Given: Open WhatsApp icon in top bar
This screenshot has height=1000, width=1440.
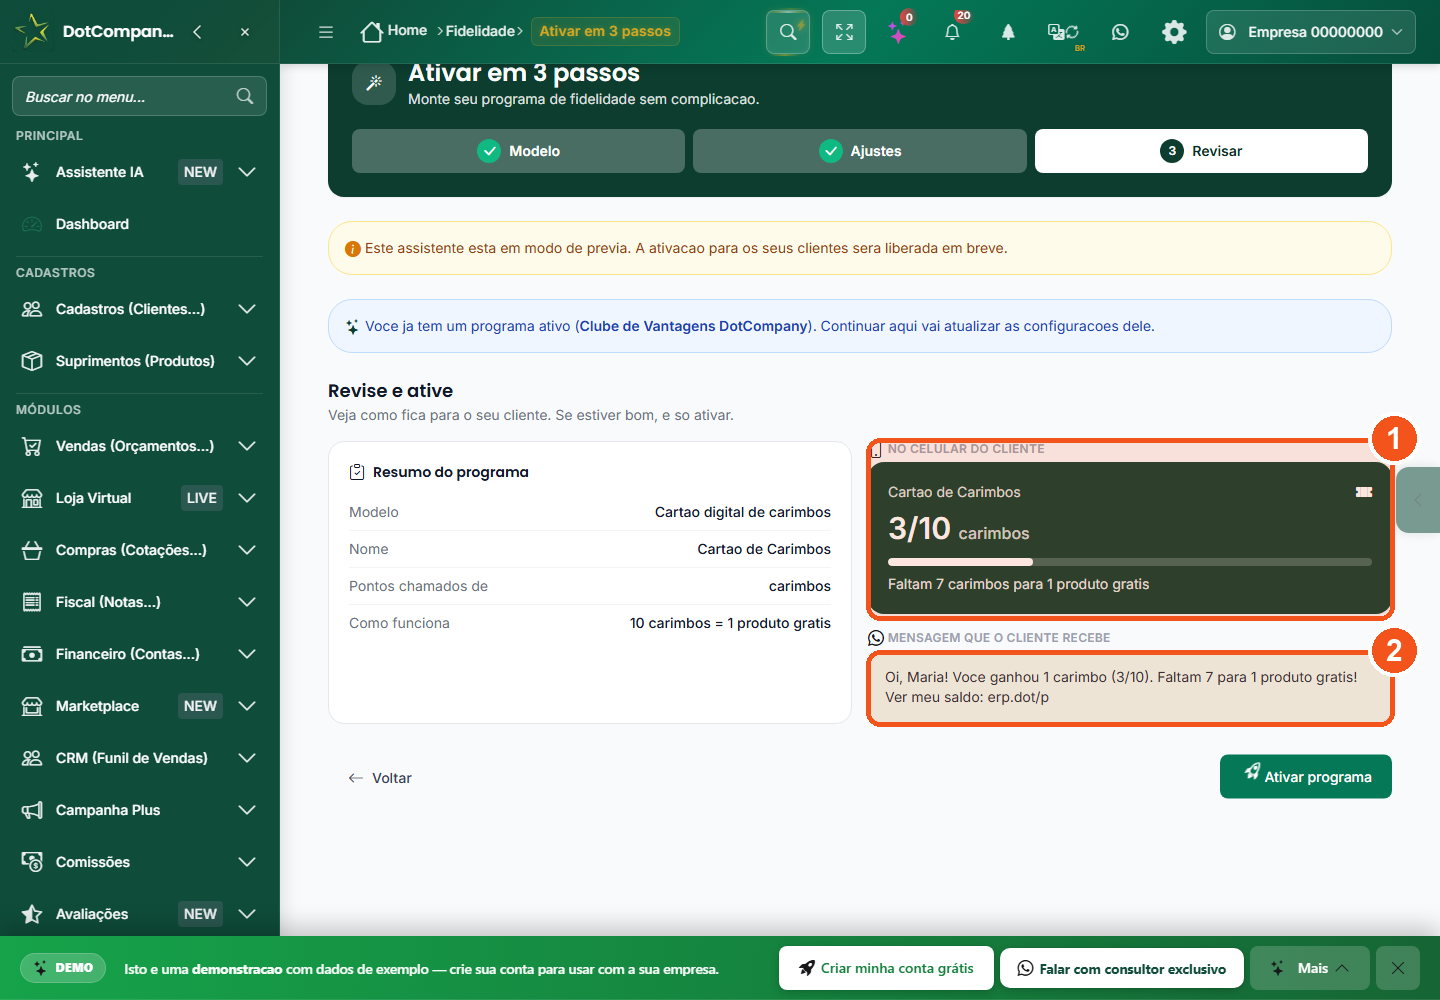Looking at the screenshot, I should click(1120, 32).
